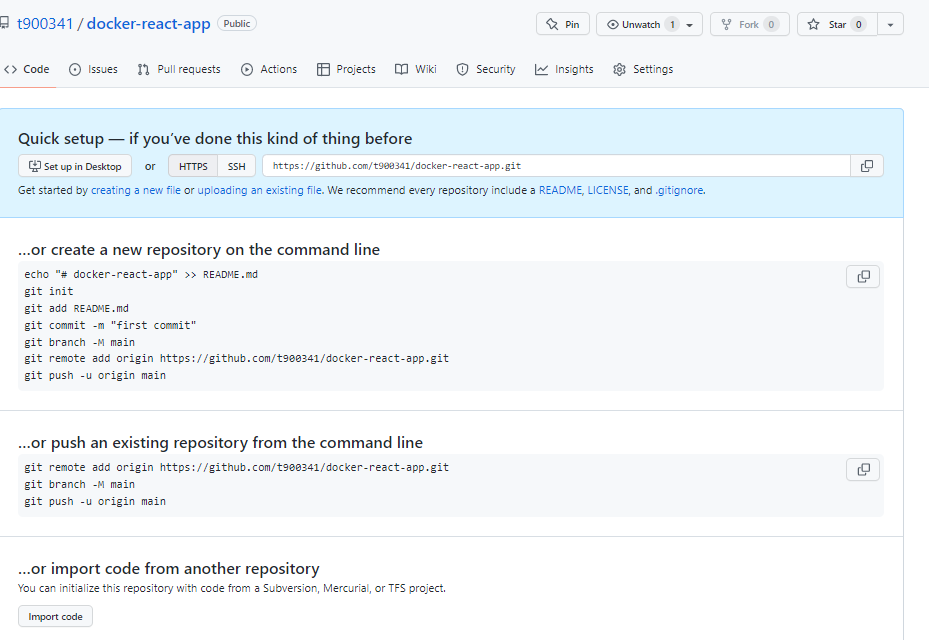Click the Security shield icon
Screen dimensions: 929x640
point(462,69)
